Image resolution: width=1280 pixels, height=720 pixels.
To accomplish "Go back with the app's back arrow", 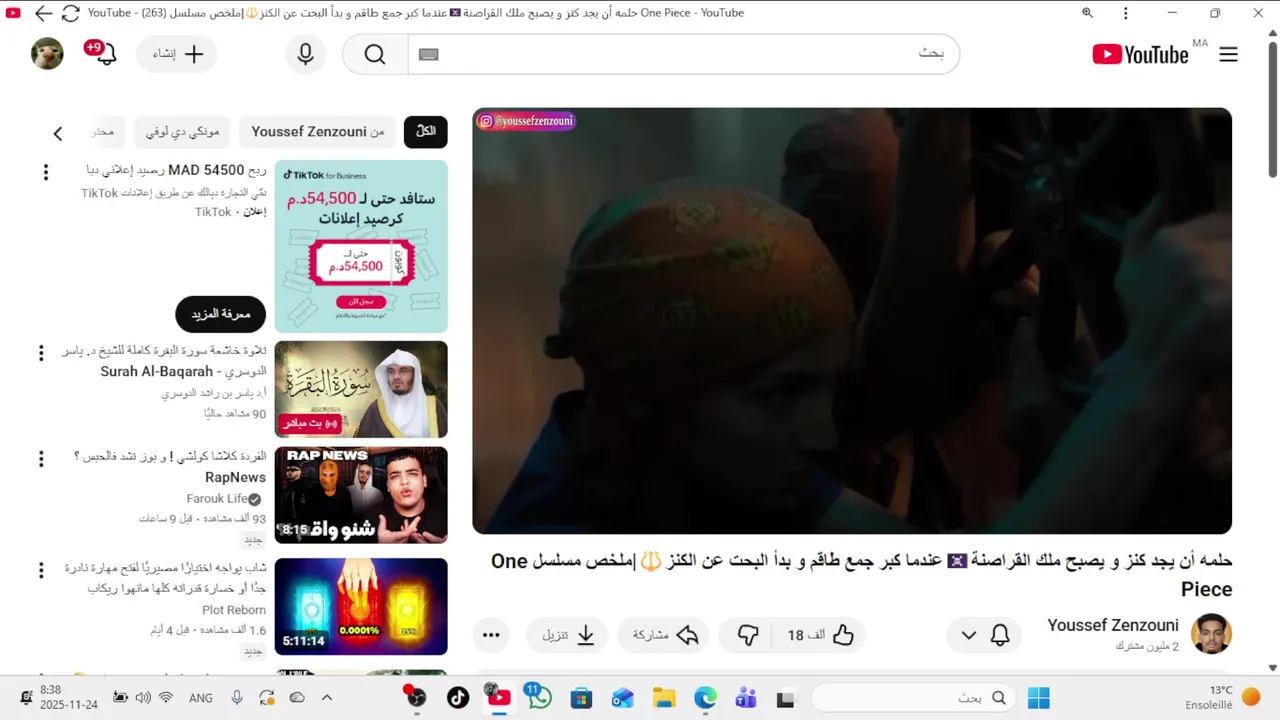I will (x=43, y=14).
